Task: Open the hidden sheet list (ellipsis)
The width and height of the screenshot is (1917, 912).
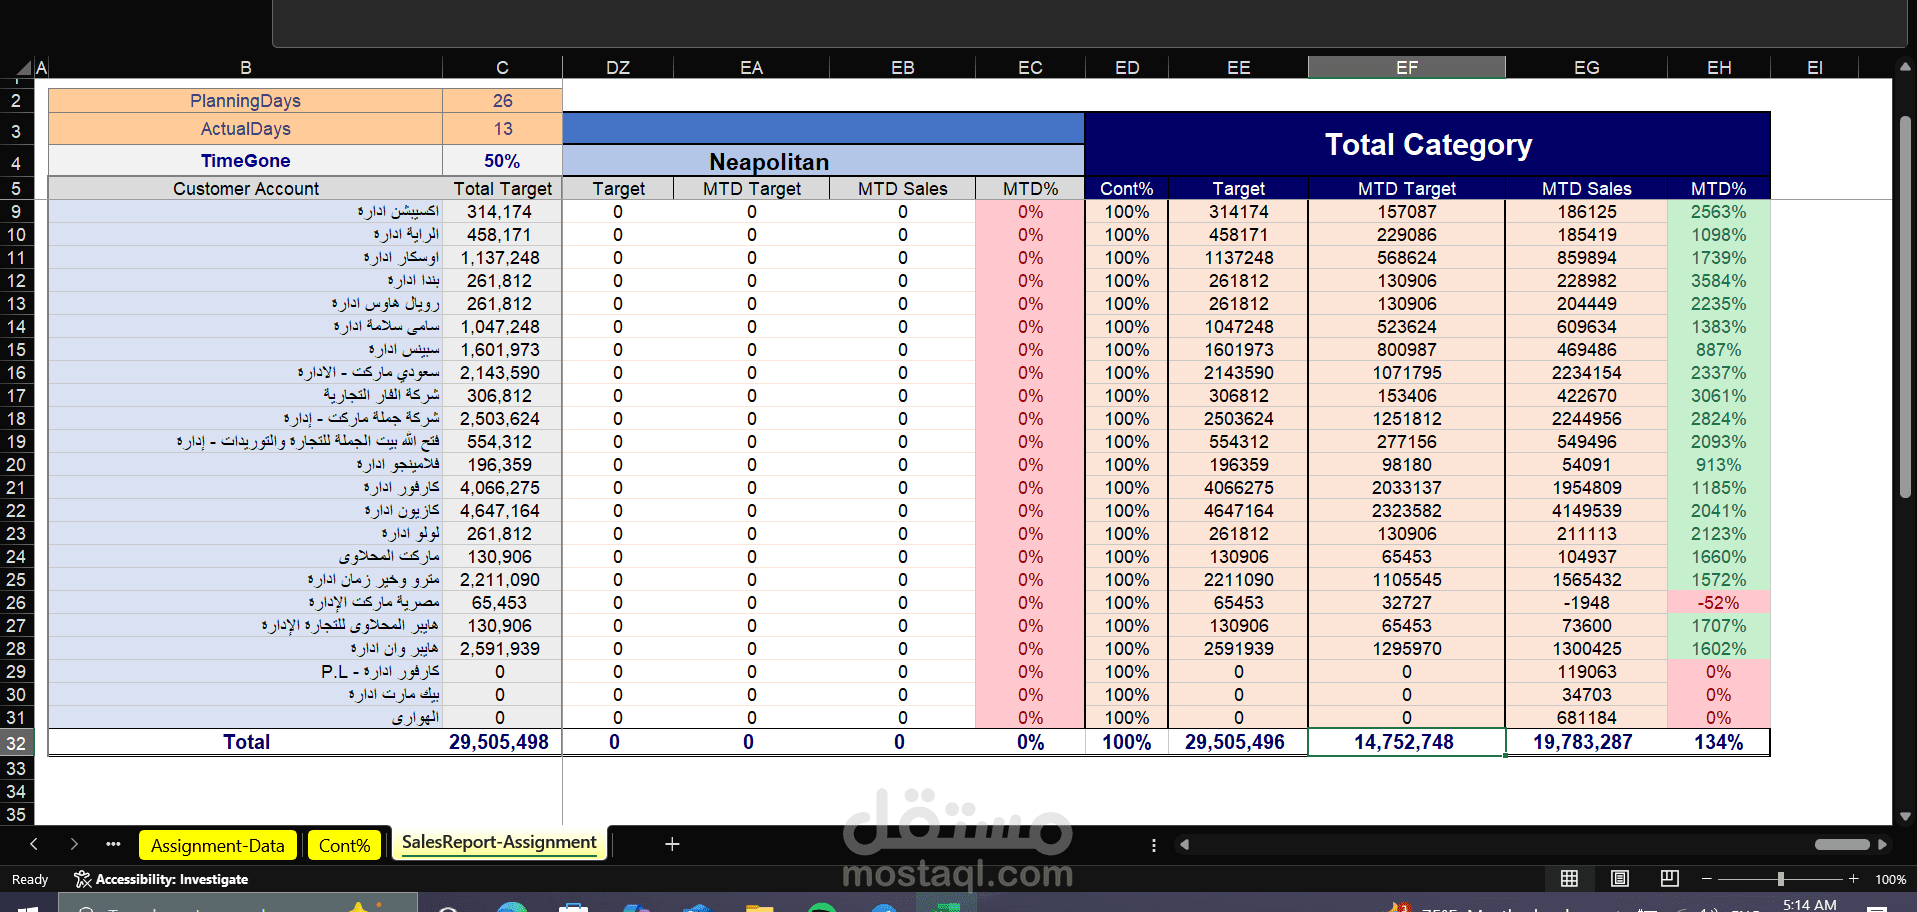Action: 113,844
